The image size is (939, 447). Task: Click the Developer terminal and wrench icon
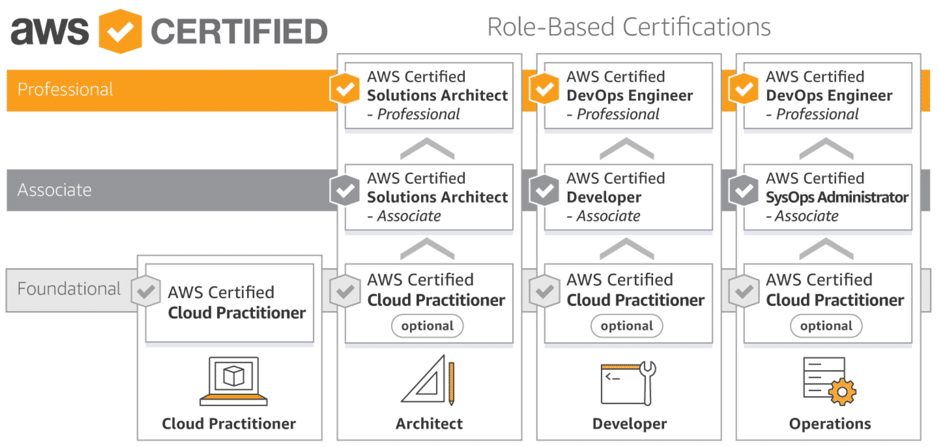(x=628, y=382)
